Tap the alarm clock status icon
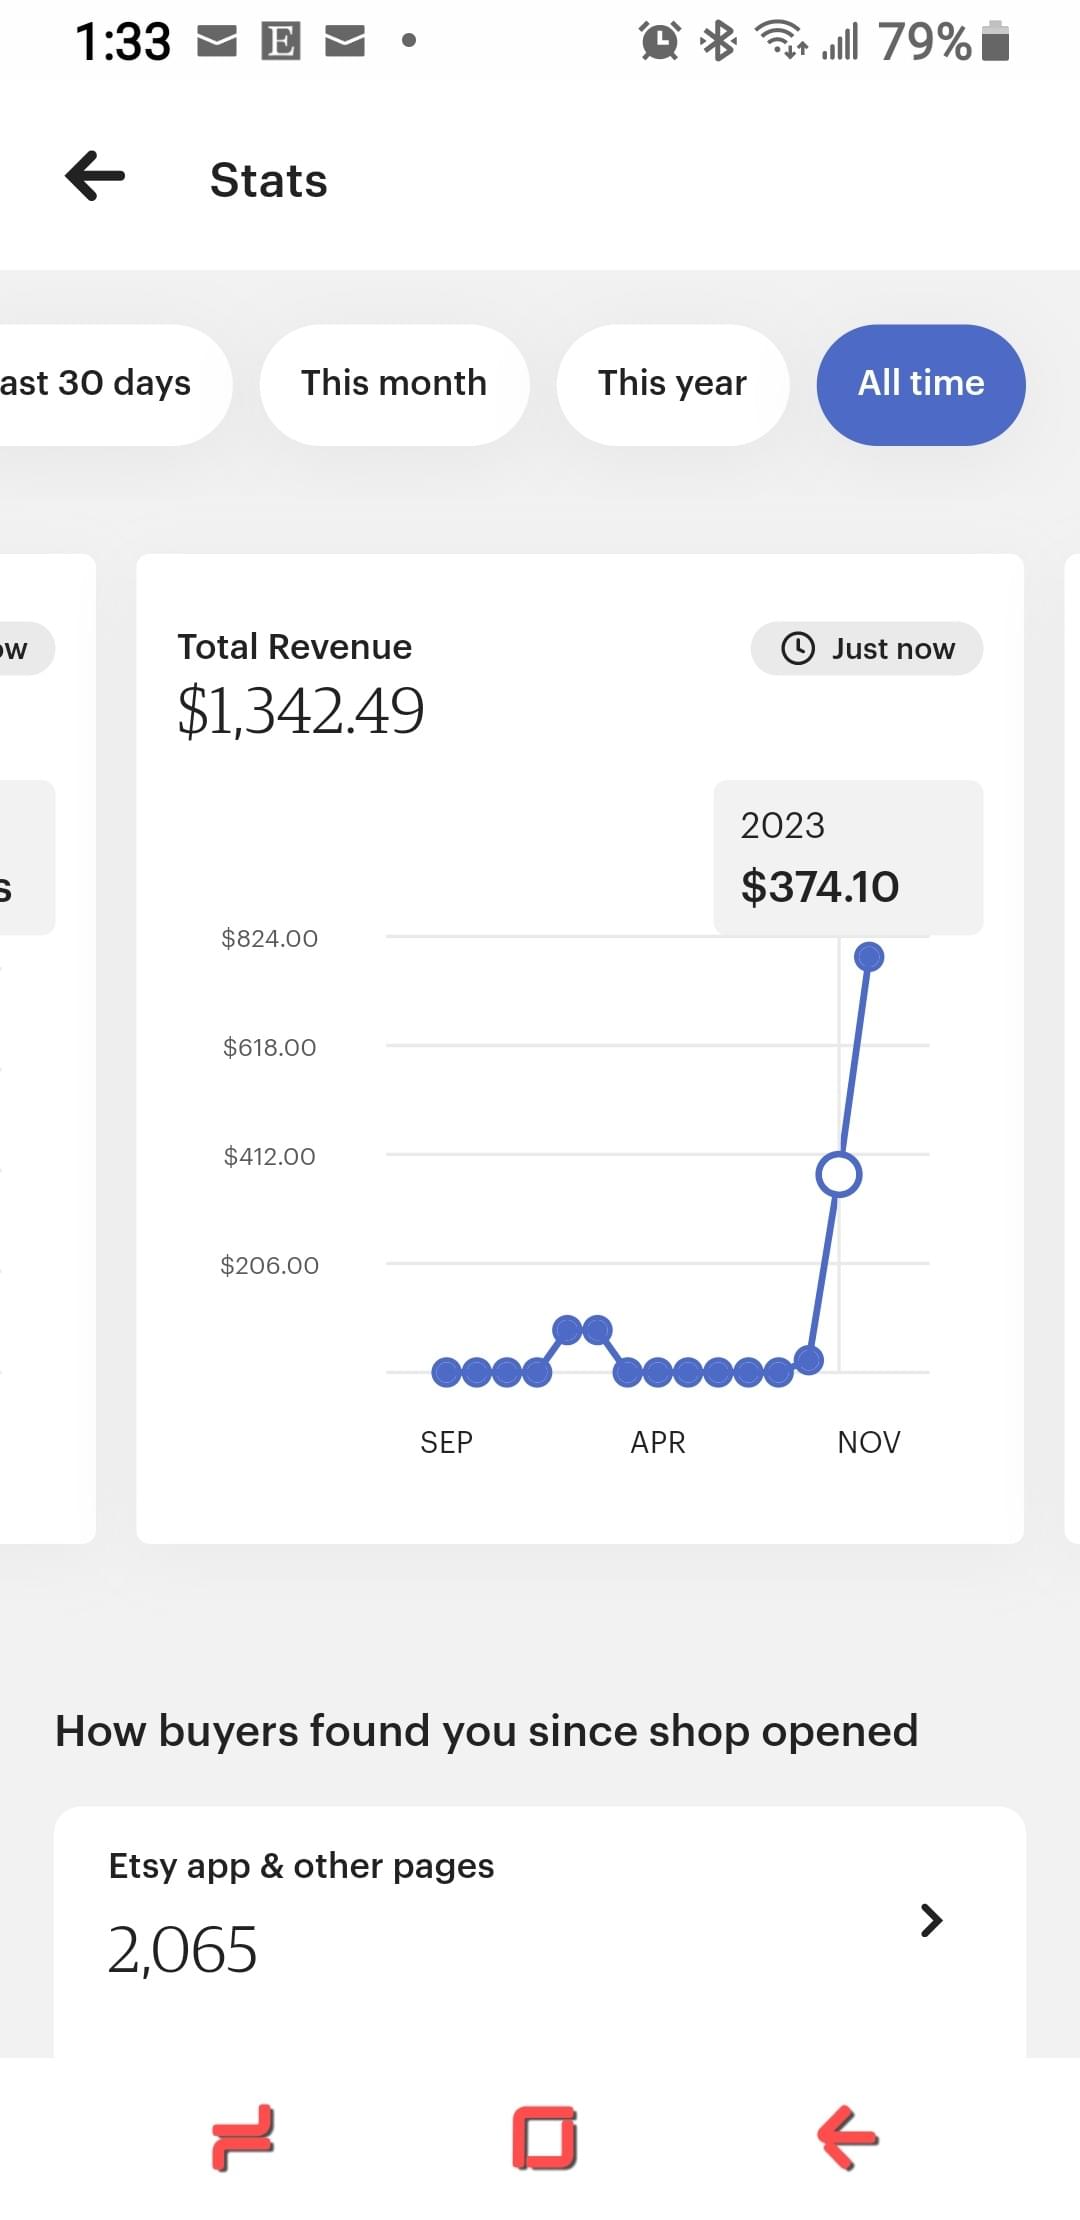 tap(659, 41)
